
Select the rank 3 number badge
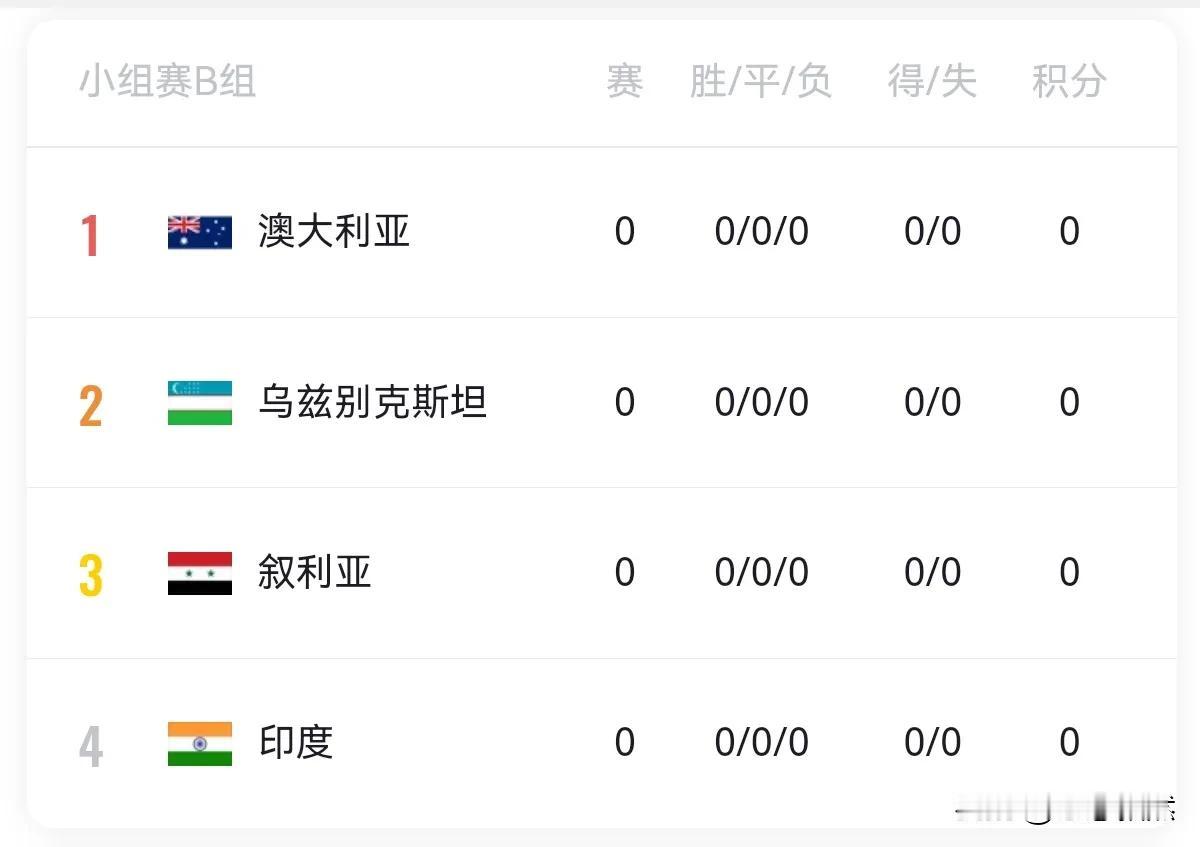coord(91,576)
